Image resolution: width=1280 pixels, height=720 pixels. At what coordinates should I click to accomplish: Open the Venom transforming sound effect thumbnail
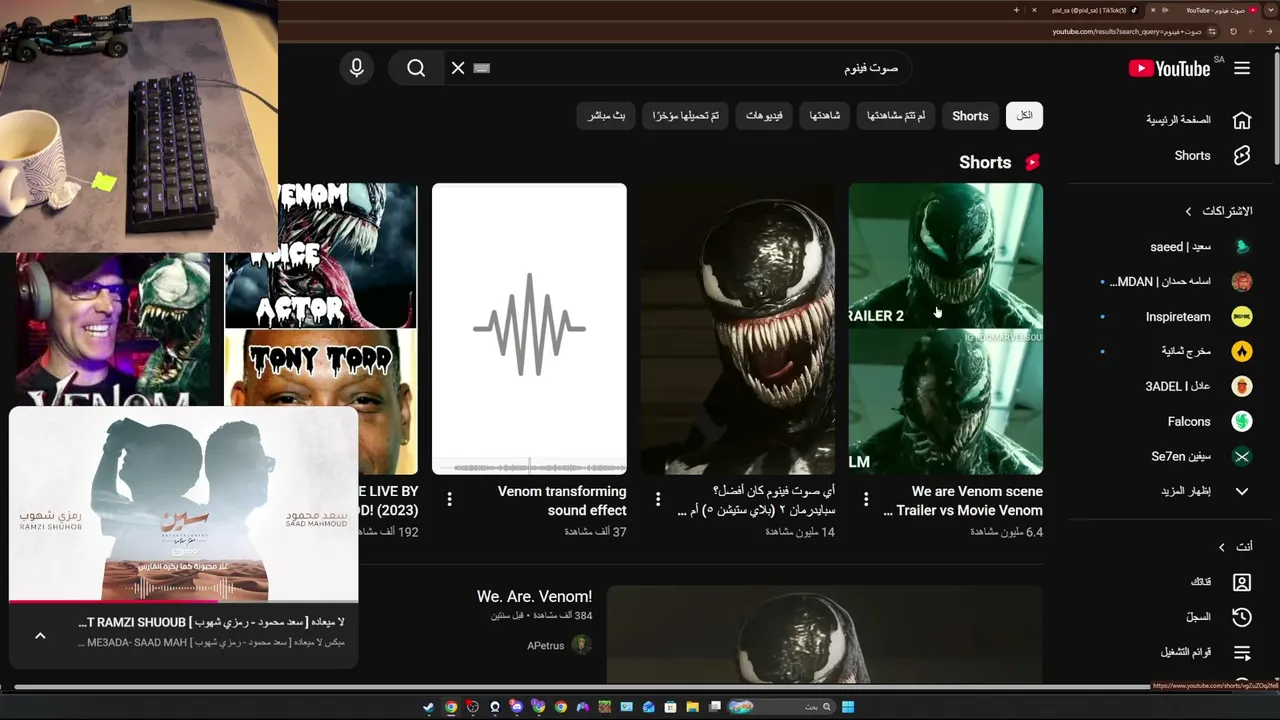(x=530, y=329)
